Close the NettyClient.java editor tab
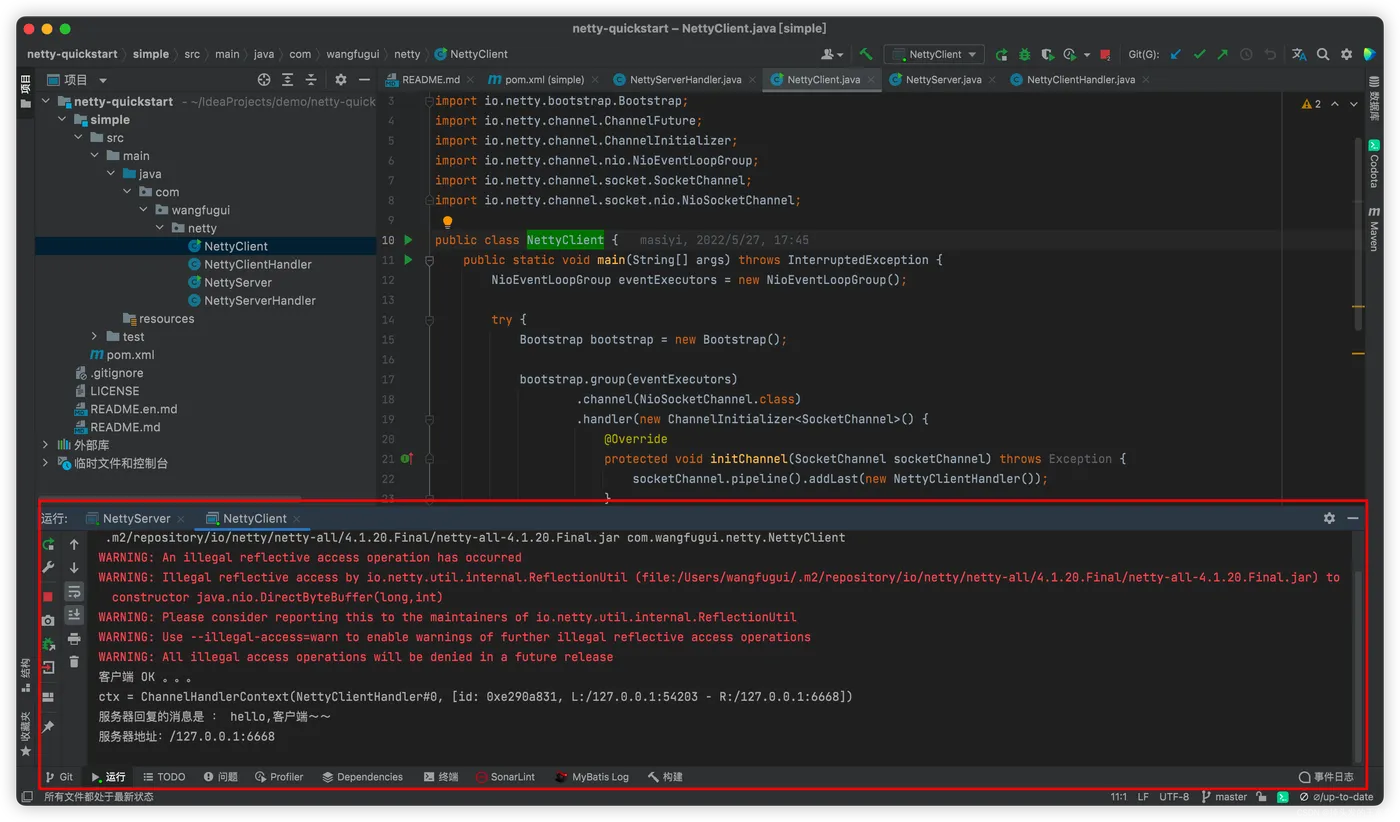 pyautogui.click(x=871, y=80)
